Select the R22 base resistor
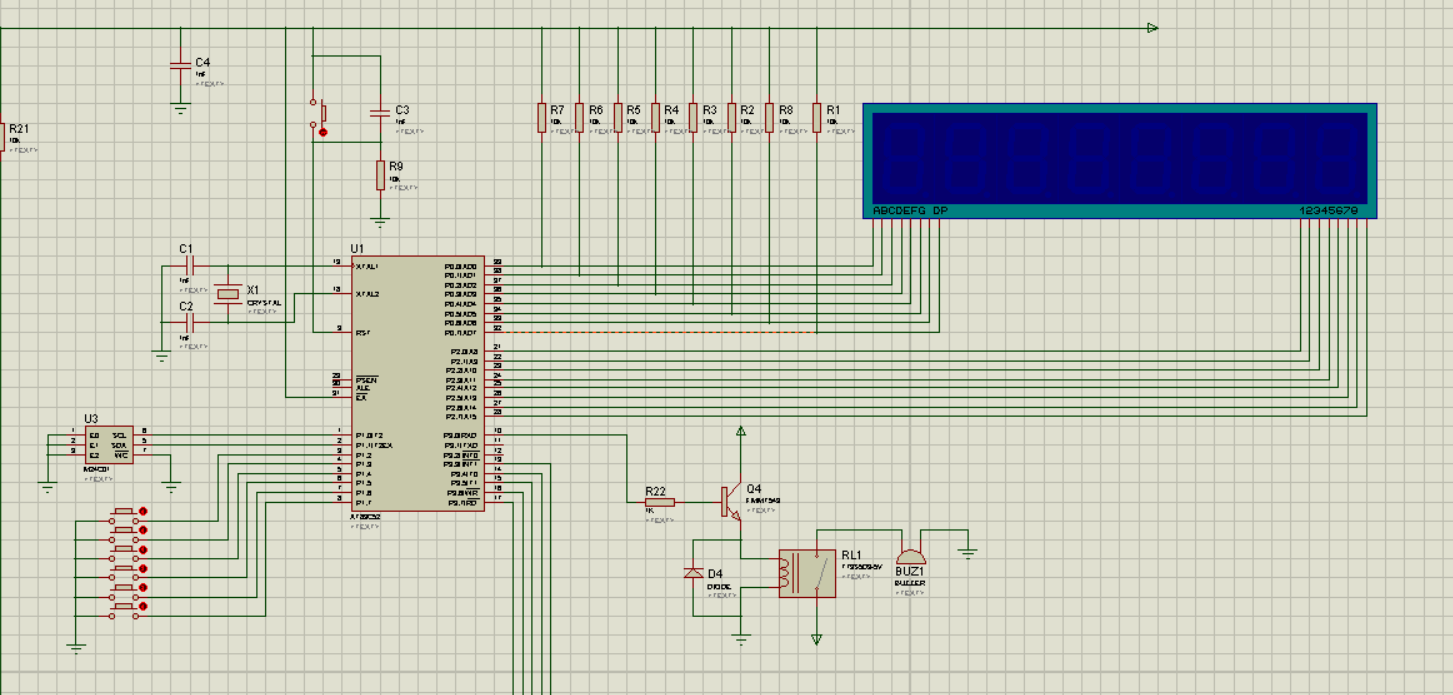This screenshot has width=1453, height=695. 660,502
